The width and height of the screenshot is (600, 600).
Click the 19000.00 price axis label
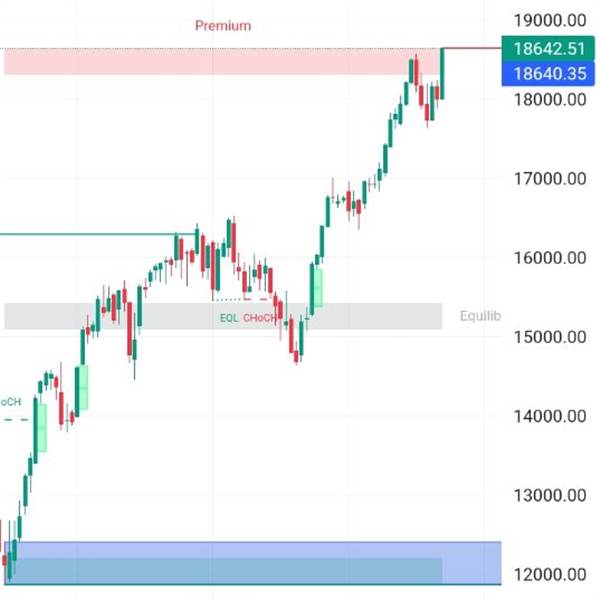click(549, 20)
